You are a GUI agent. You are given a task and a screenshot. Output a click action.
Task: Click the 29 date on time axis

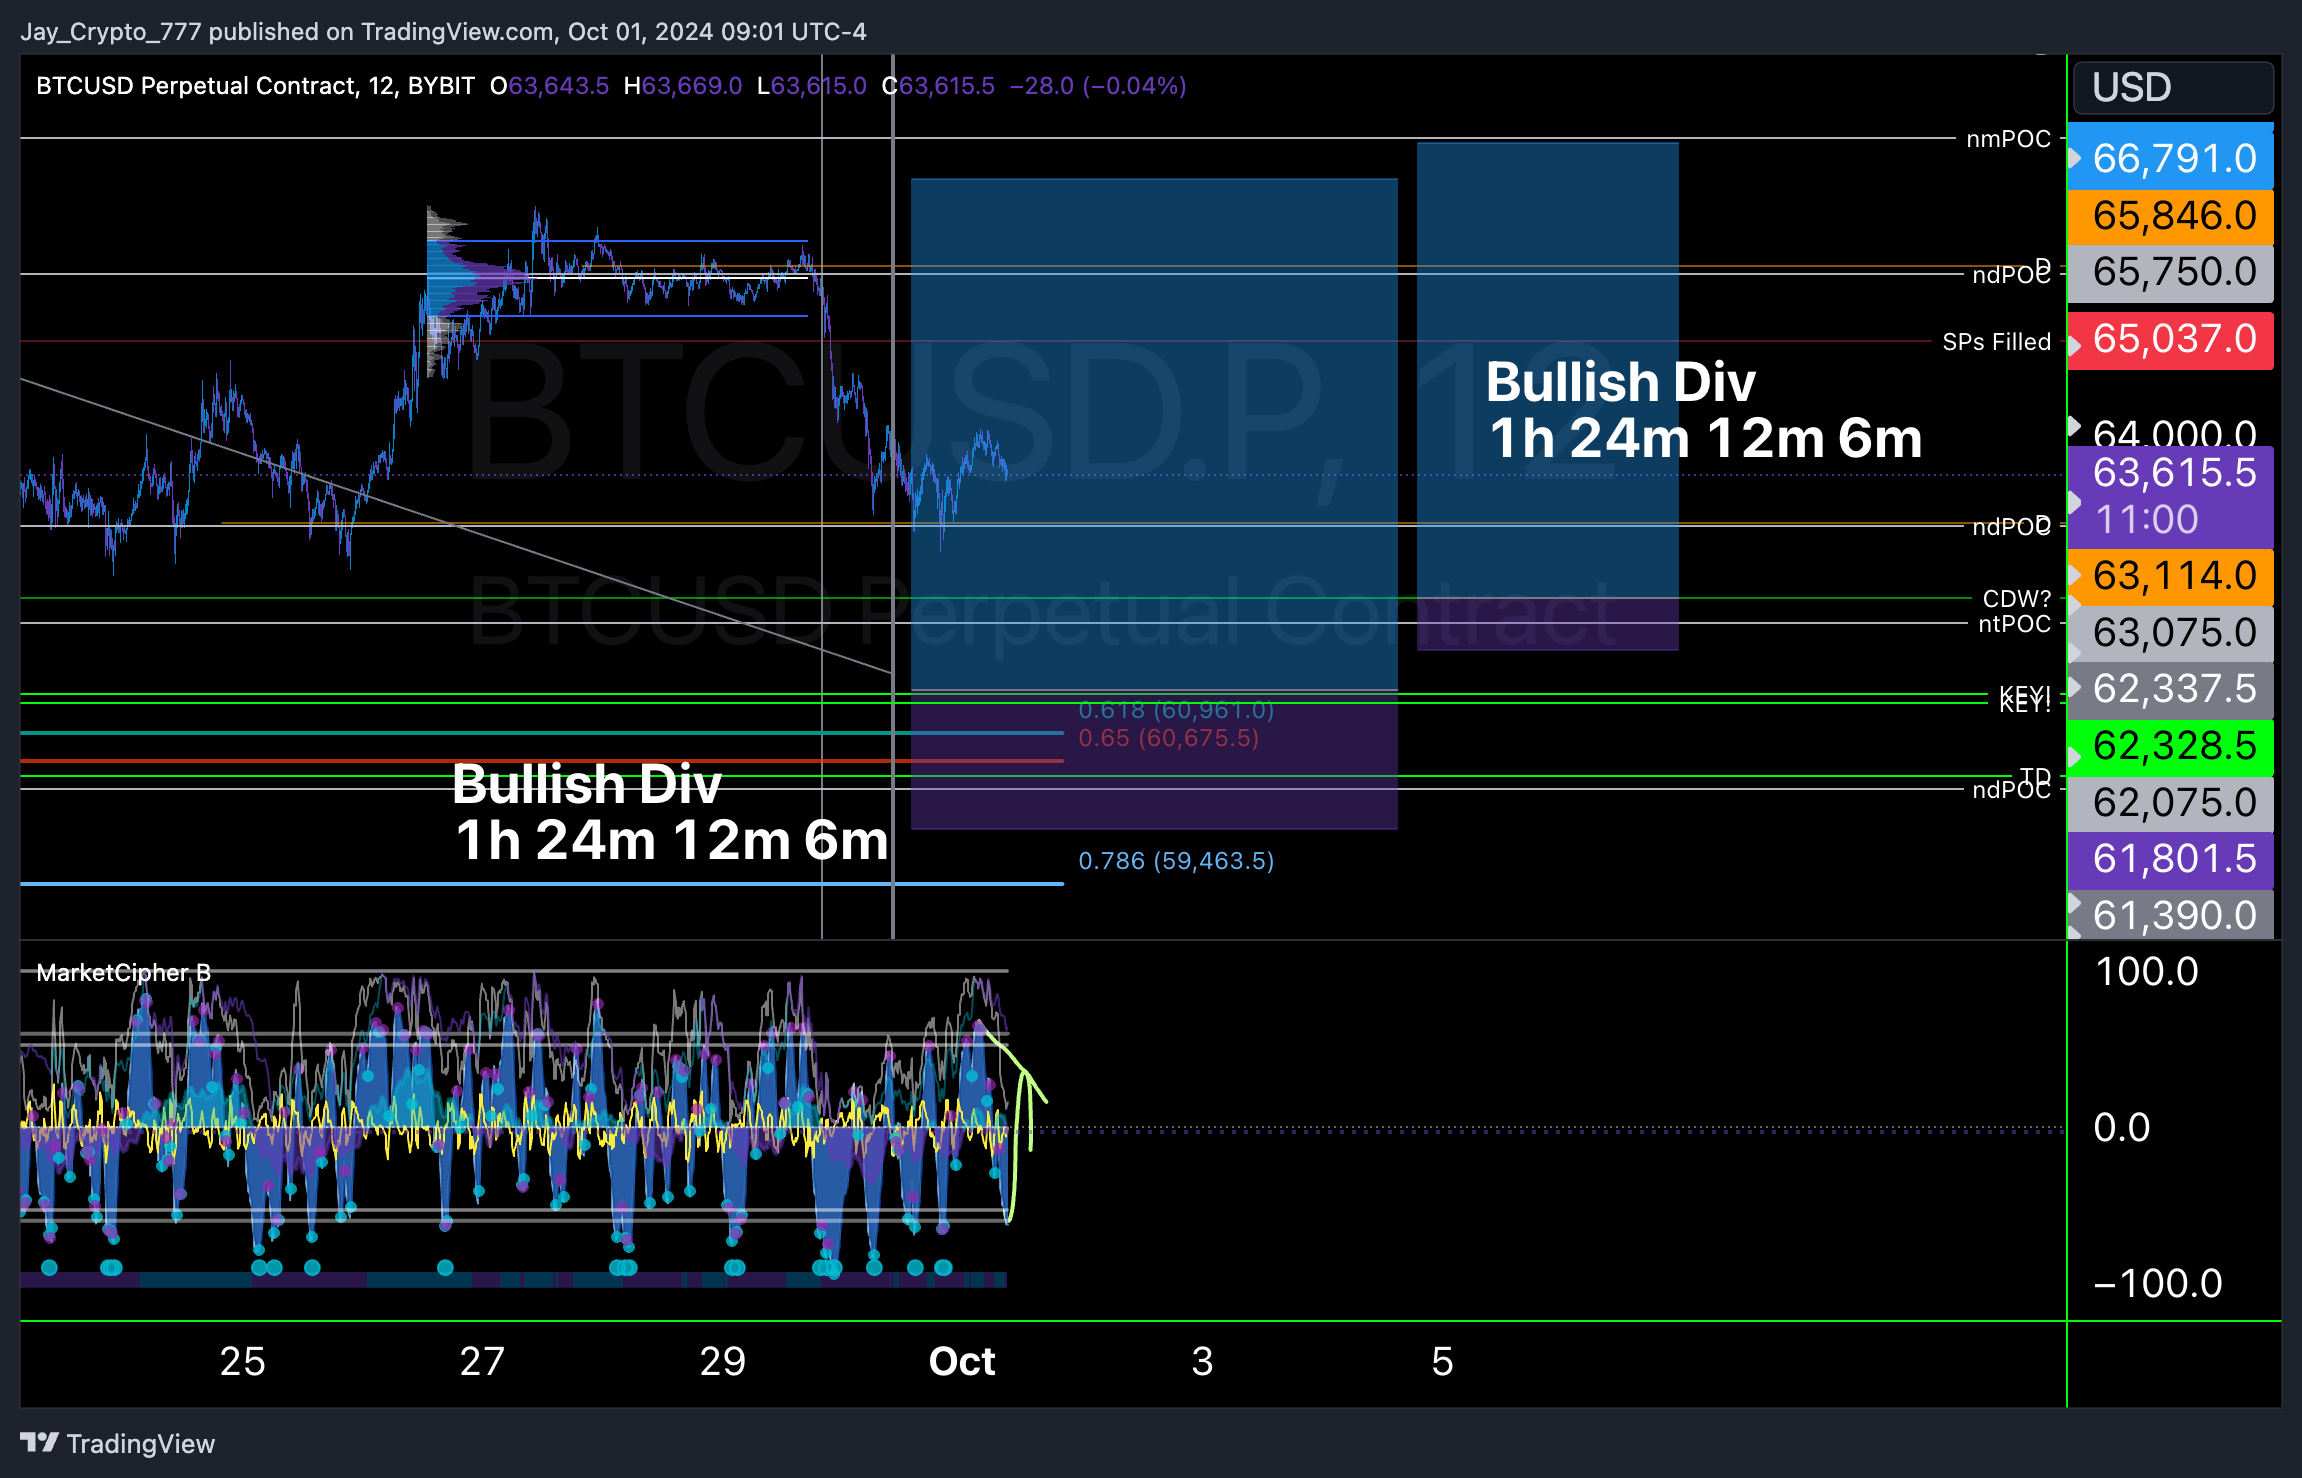(722, 1361)
